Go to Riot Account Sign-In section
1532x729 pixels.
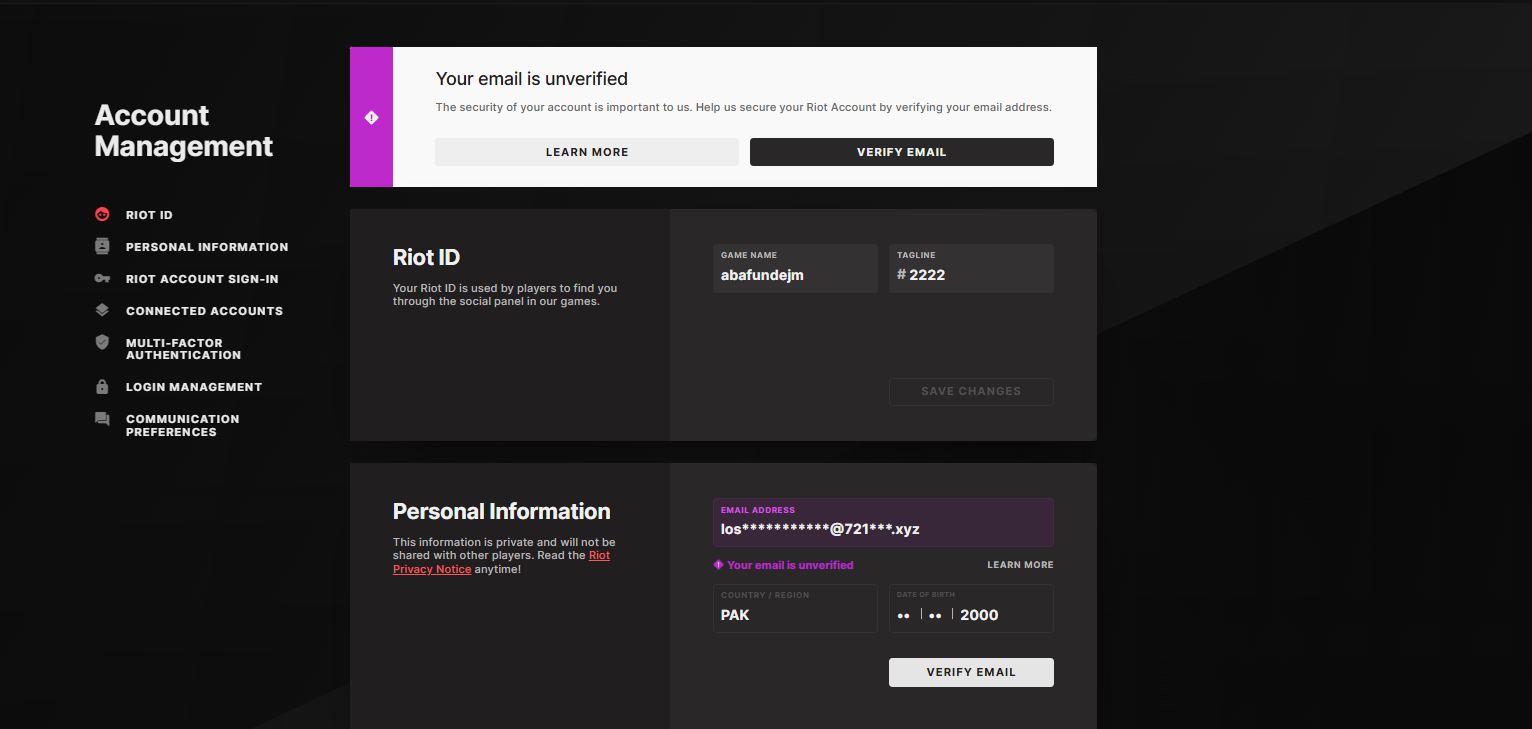(x=202, y=279)
